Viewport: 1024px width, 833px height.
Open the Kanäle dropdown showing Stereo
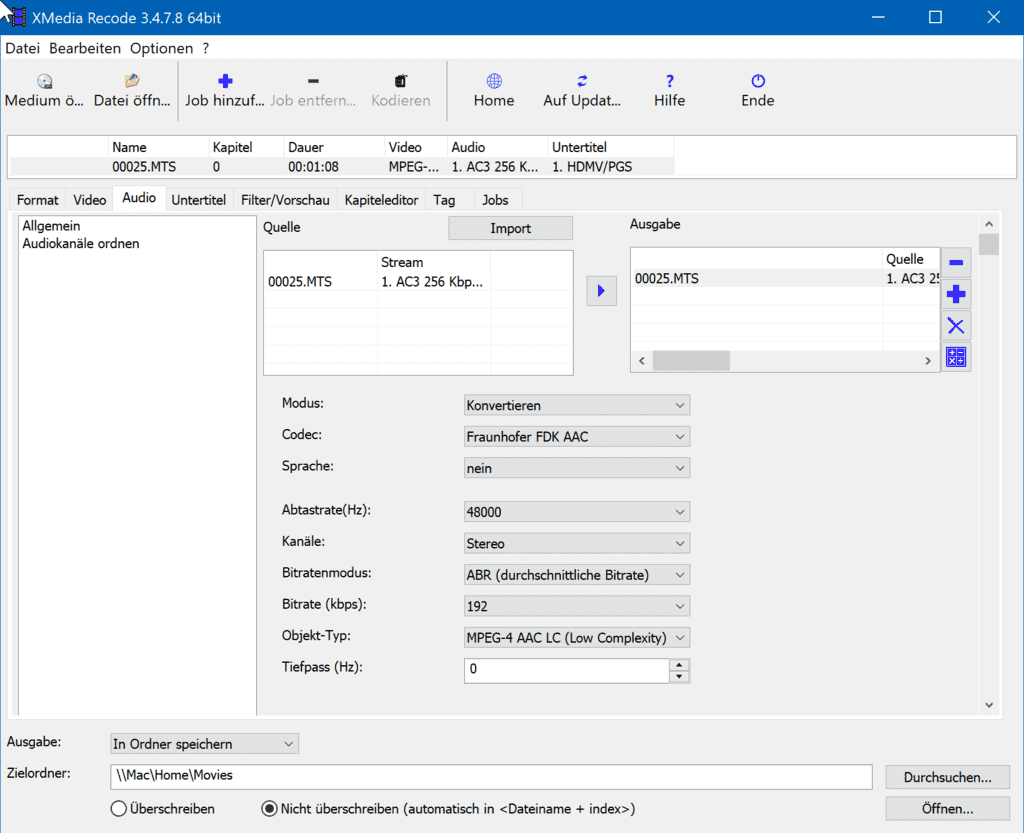(x=577, y=544)
